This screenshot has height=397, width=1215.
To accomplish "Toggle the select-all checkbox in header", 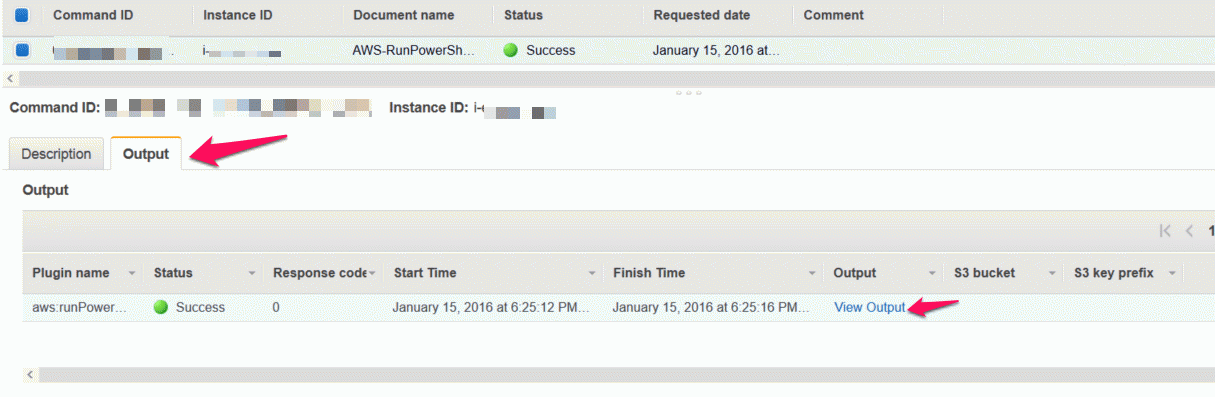I will coord(22,15).
